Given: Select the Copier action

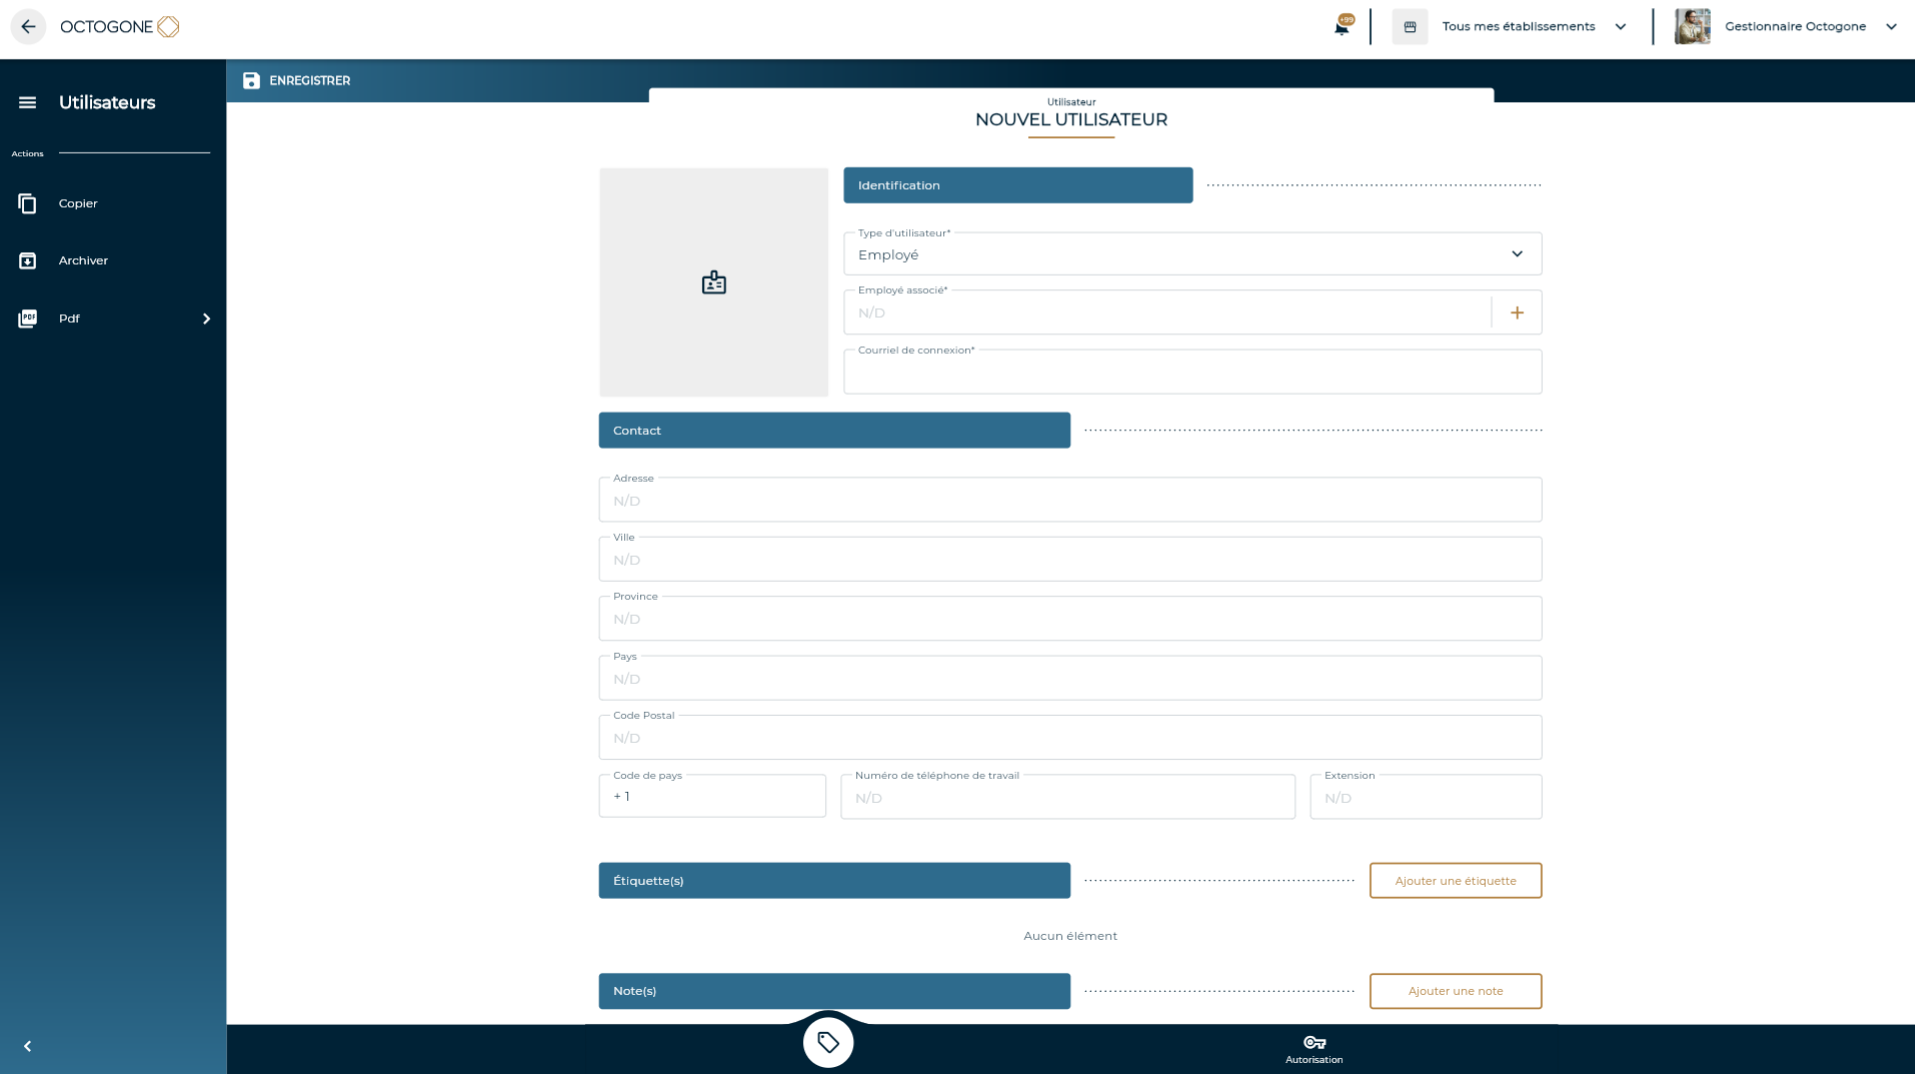Looking at the screenshot, I should click(78, 204).
